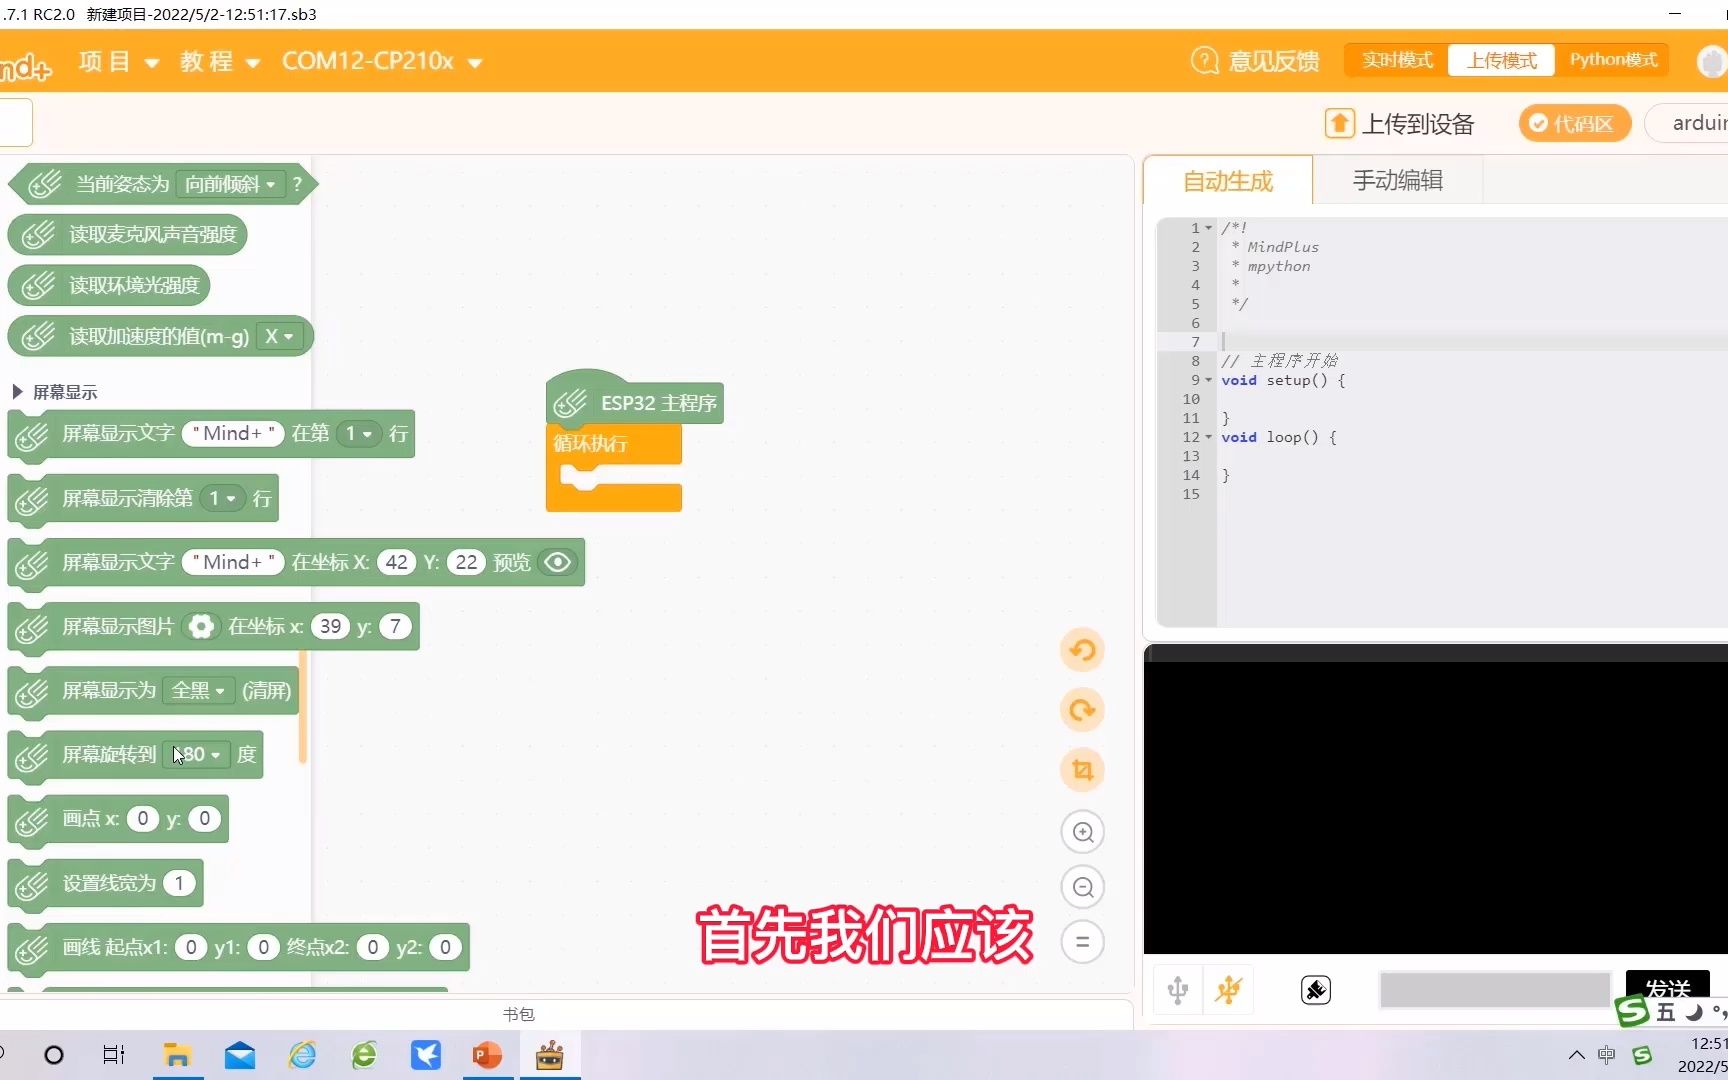Open the 教程 menu
This screenshot has width=1728, height=1080.
[x=220, y=62]
